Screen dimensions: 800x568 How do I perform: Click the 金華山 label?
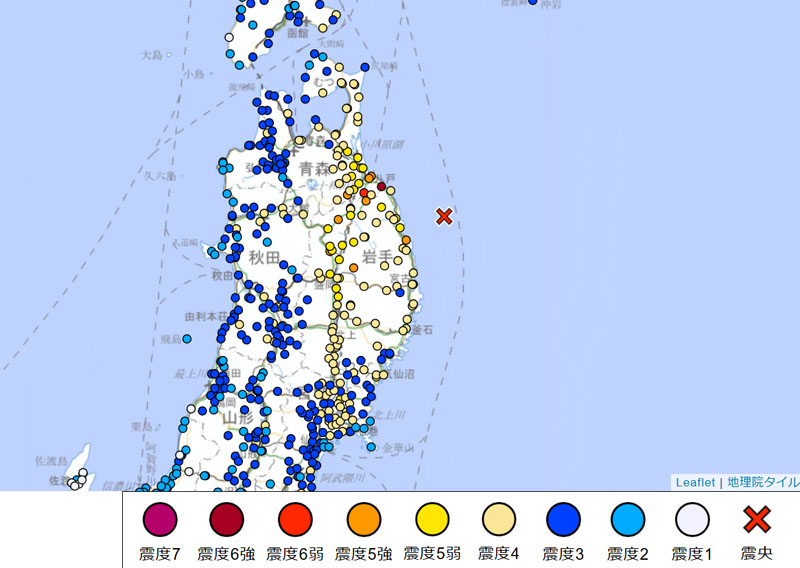pos(398,448)
